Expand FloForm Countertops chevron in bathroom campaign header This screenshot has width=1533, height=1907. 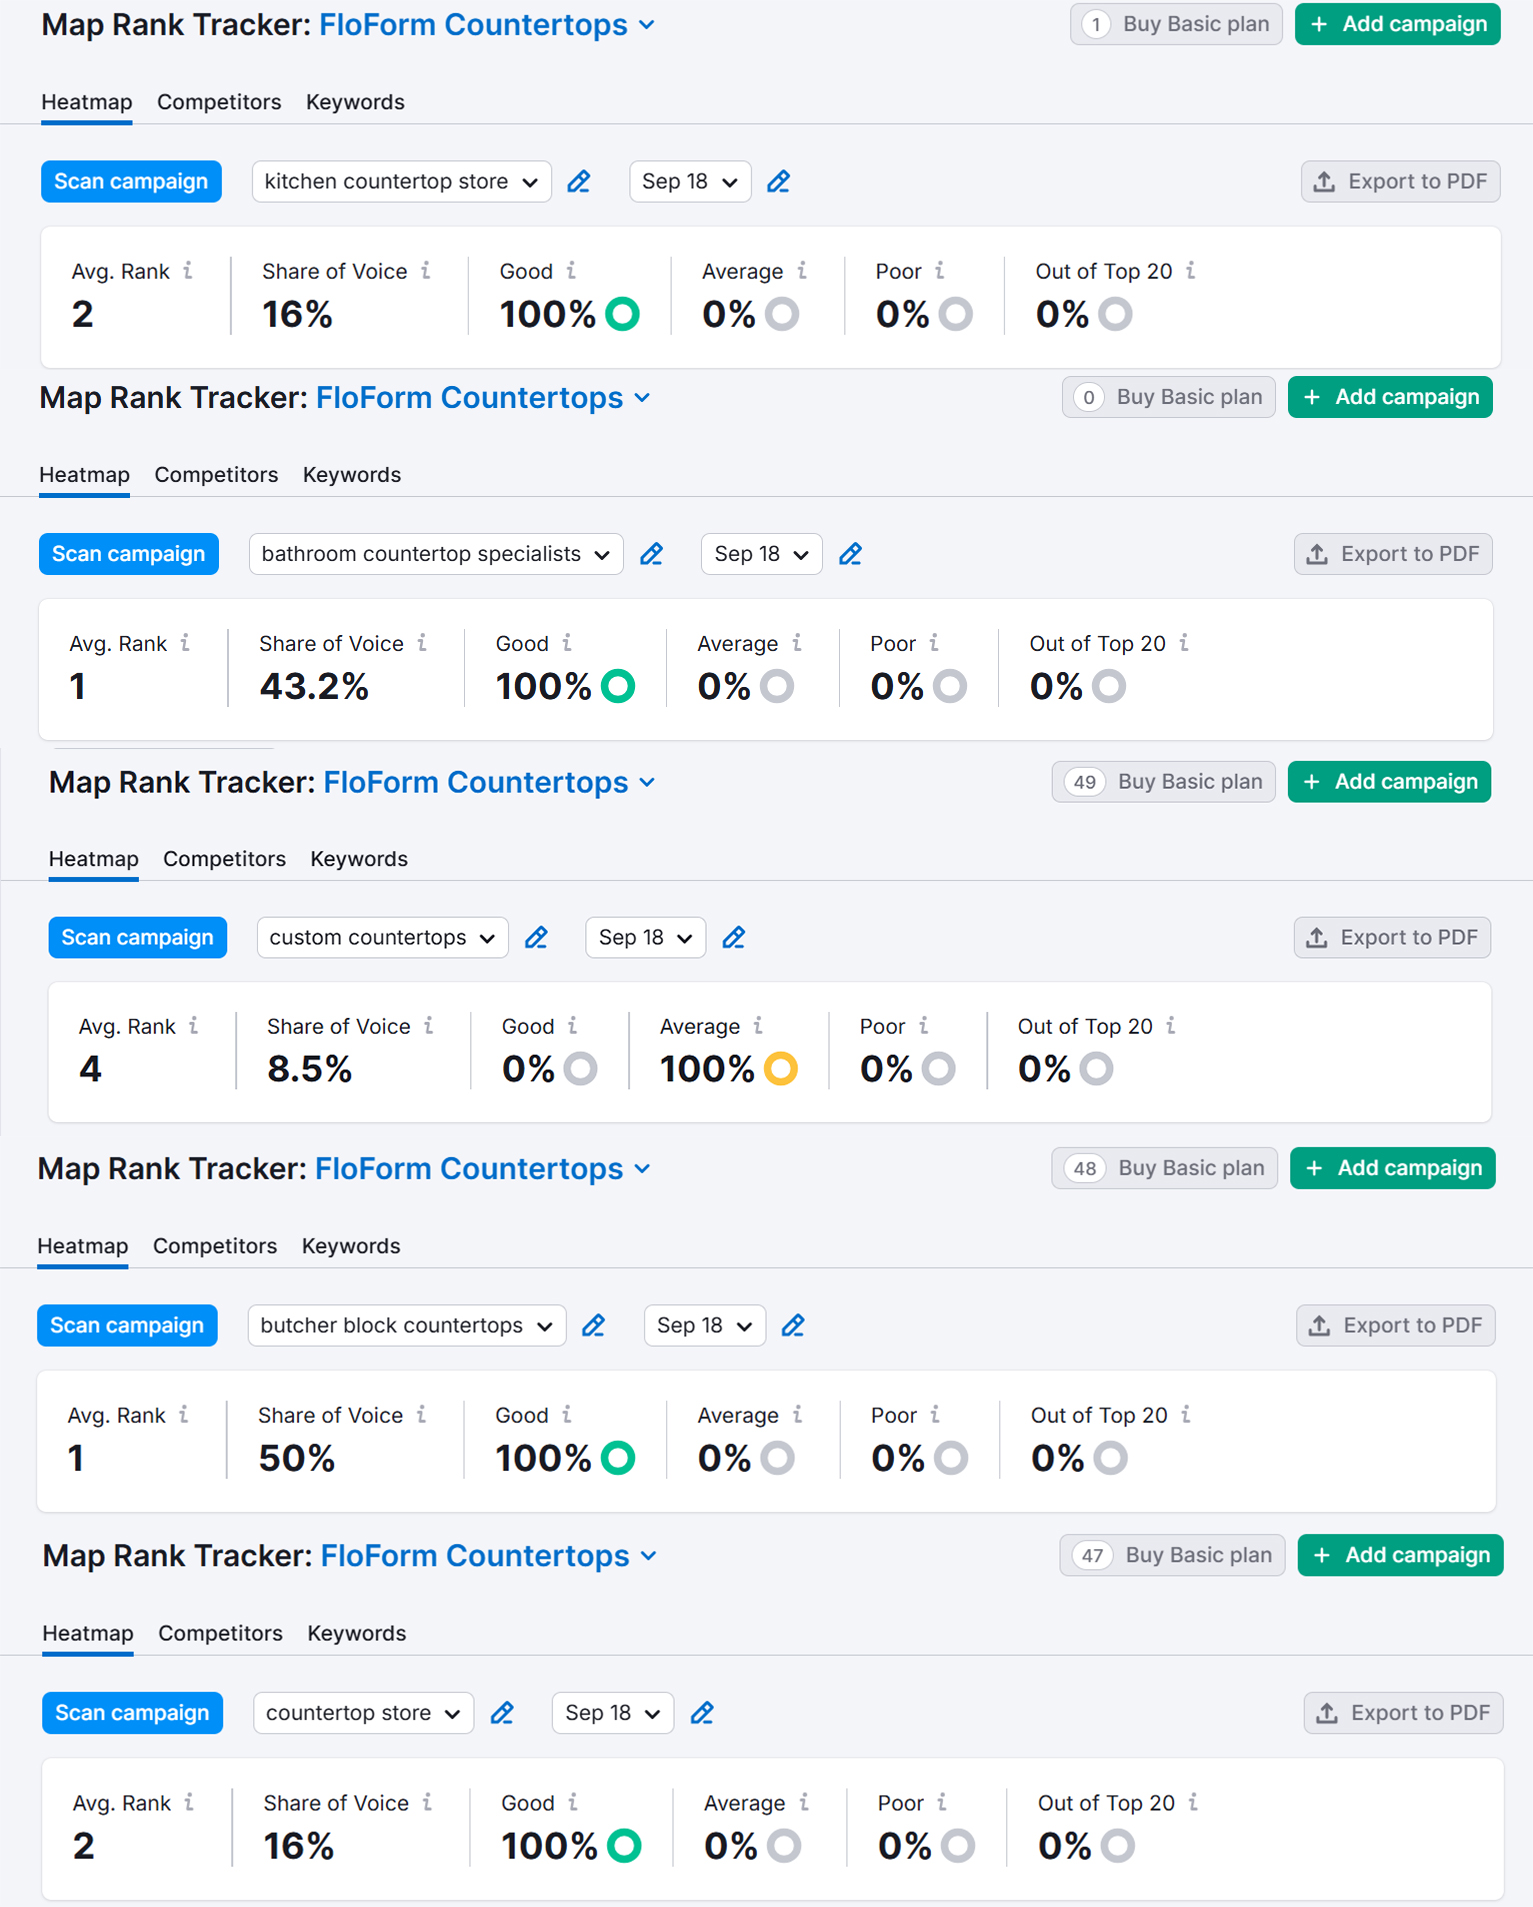[643, 398]
